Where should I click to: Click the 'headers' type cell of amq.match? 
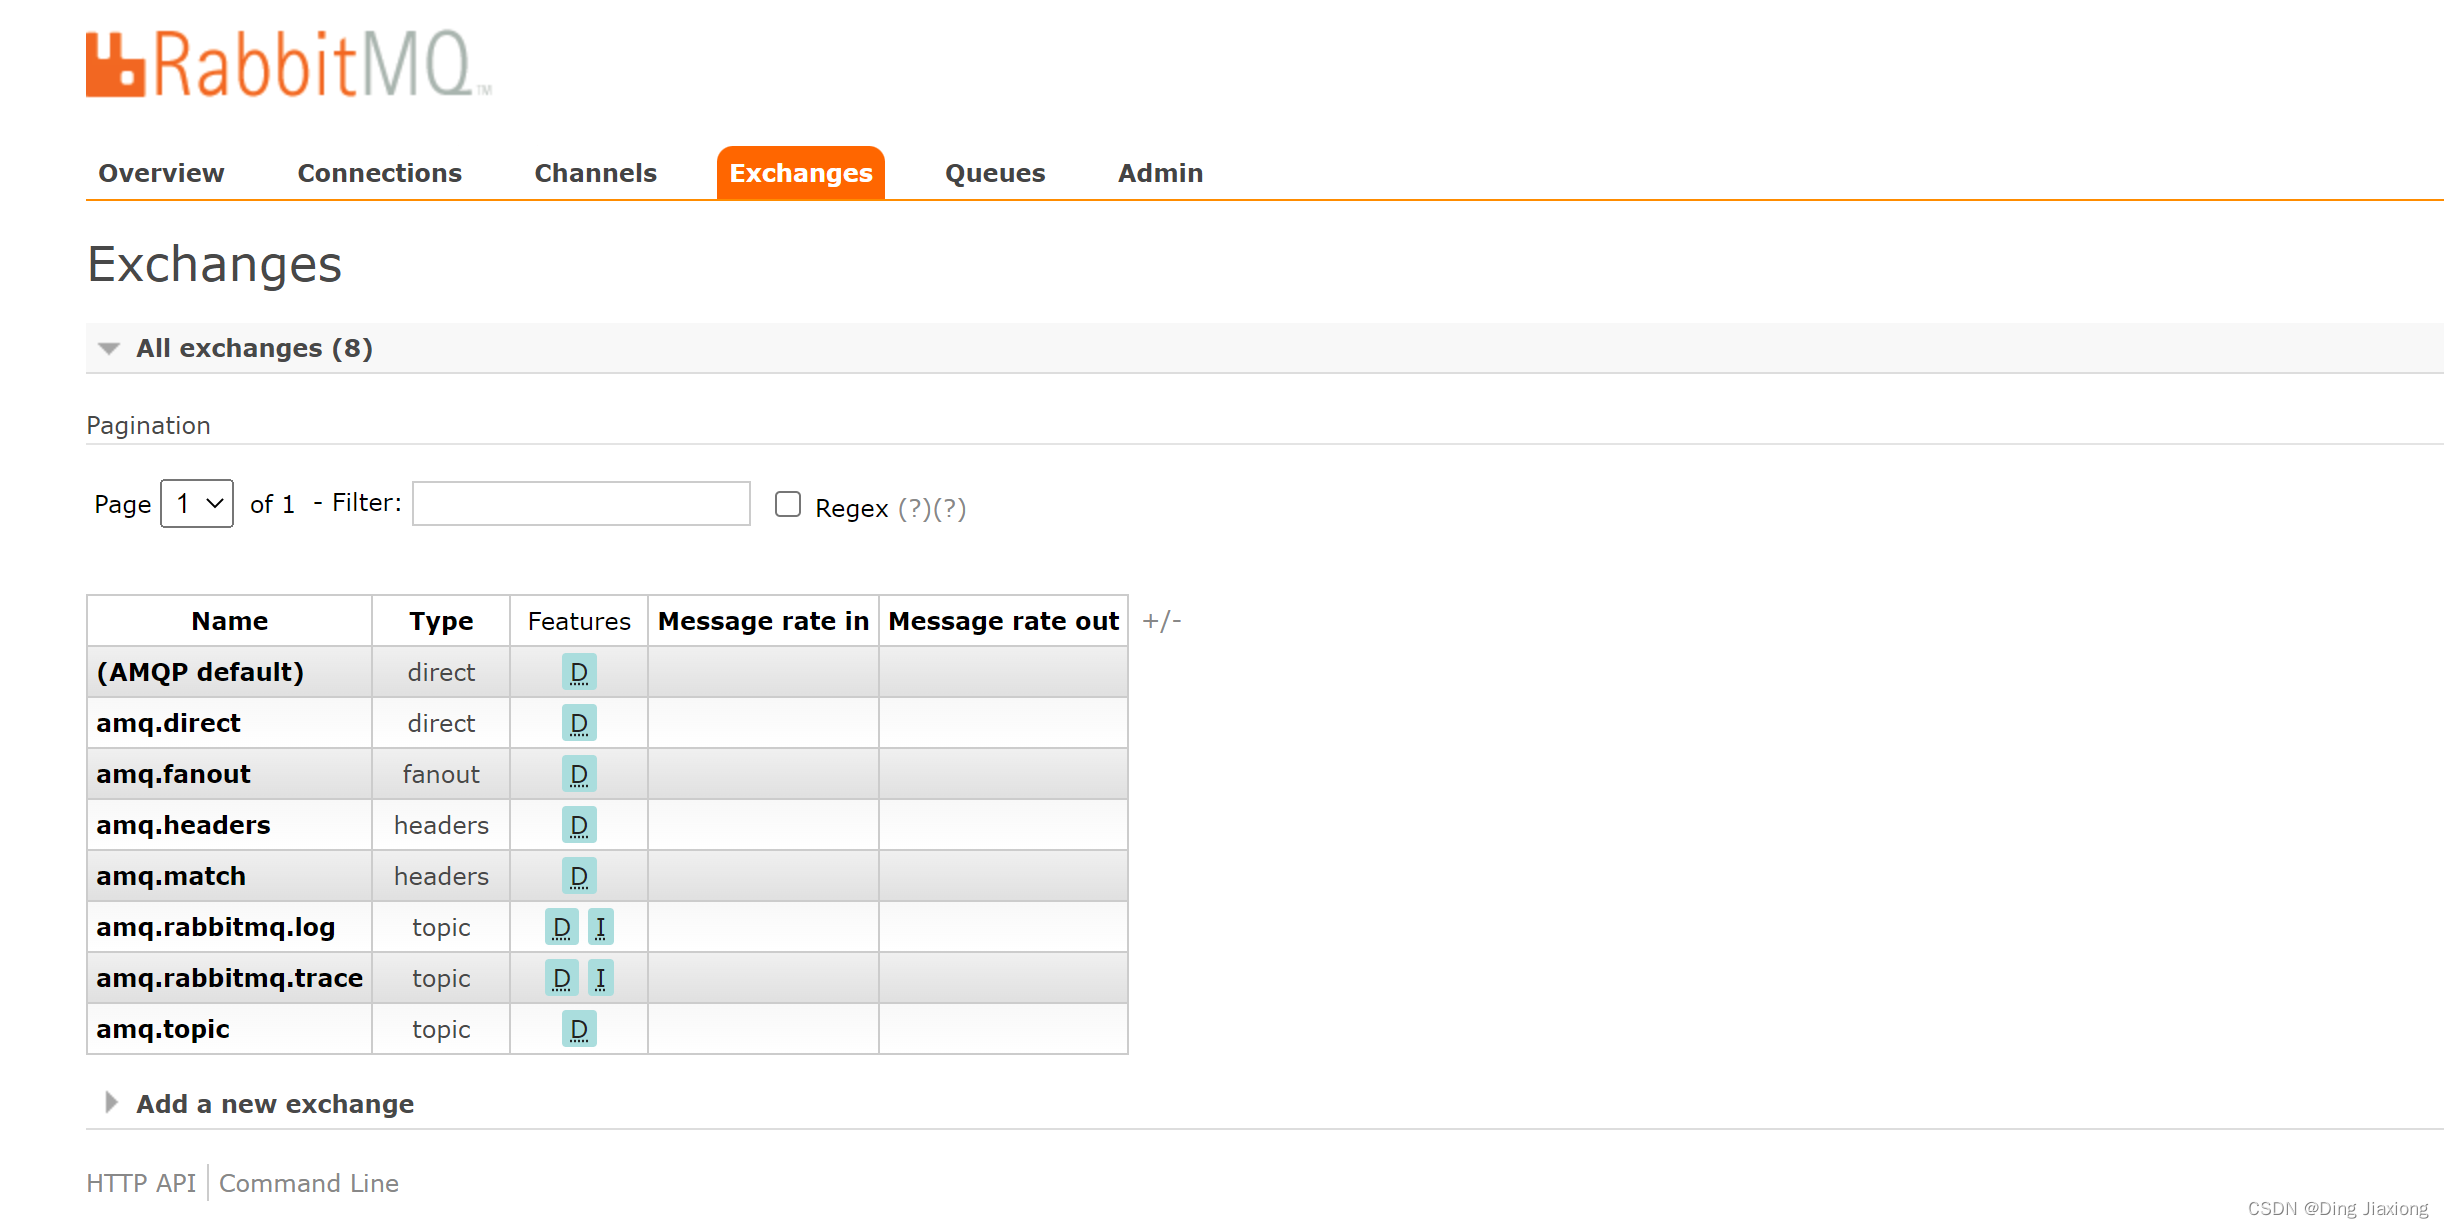(x=441, y=876)
